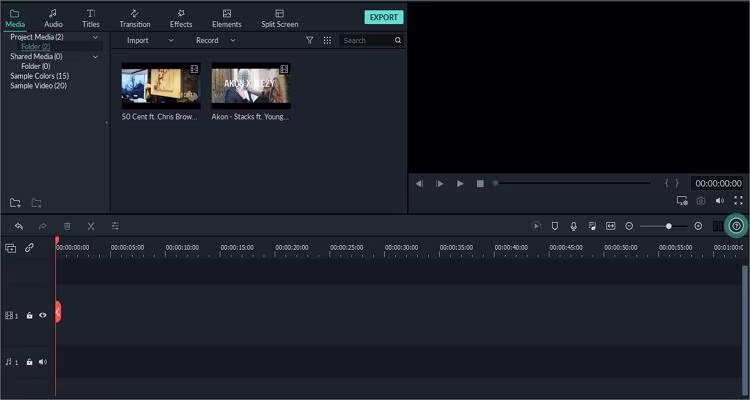Switch to the Audio tab
This screenshot has height=400, width=750.
point(53,19)
